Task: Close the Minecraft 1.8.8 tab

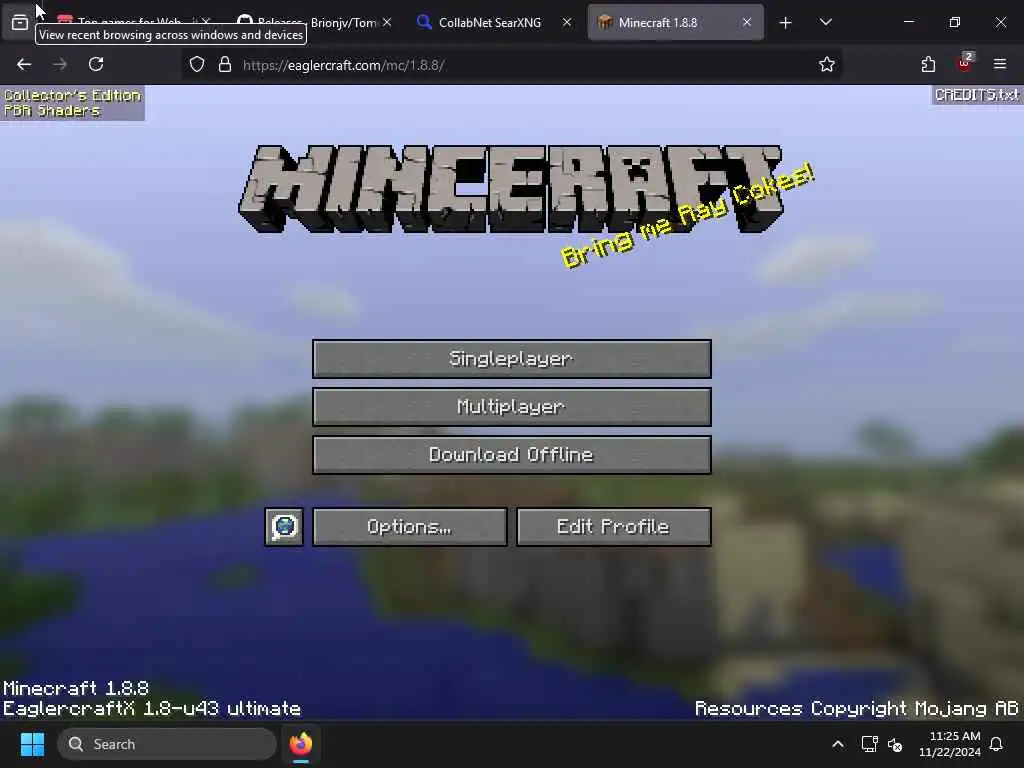Action: [x=747, y=22]
